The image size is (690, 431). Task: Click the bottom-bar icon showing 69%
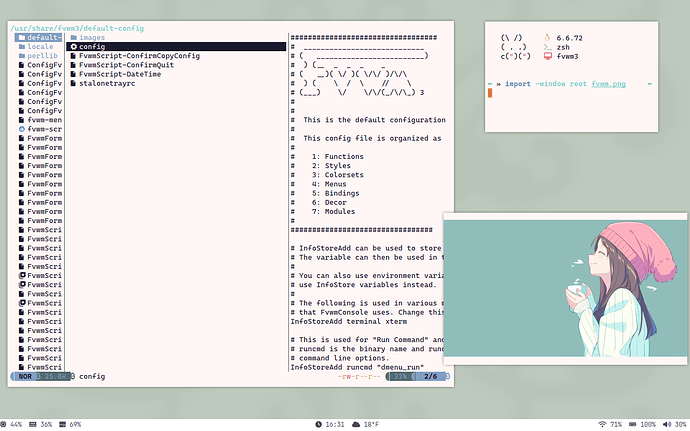pyautogui.click(x=62, y=424)
